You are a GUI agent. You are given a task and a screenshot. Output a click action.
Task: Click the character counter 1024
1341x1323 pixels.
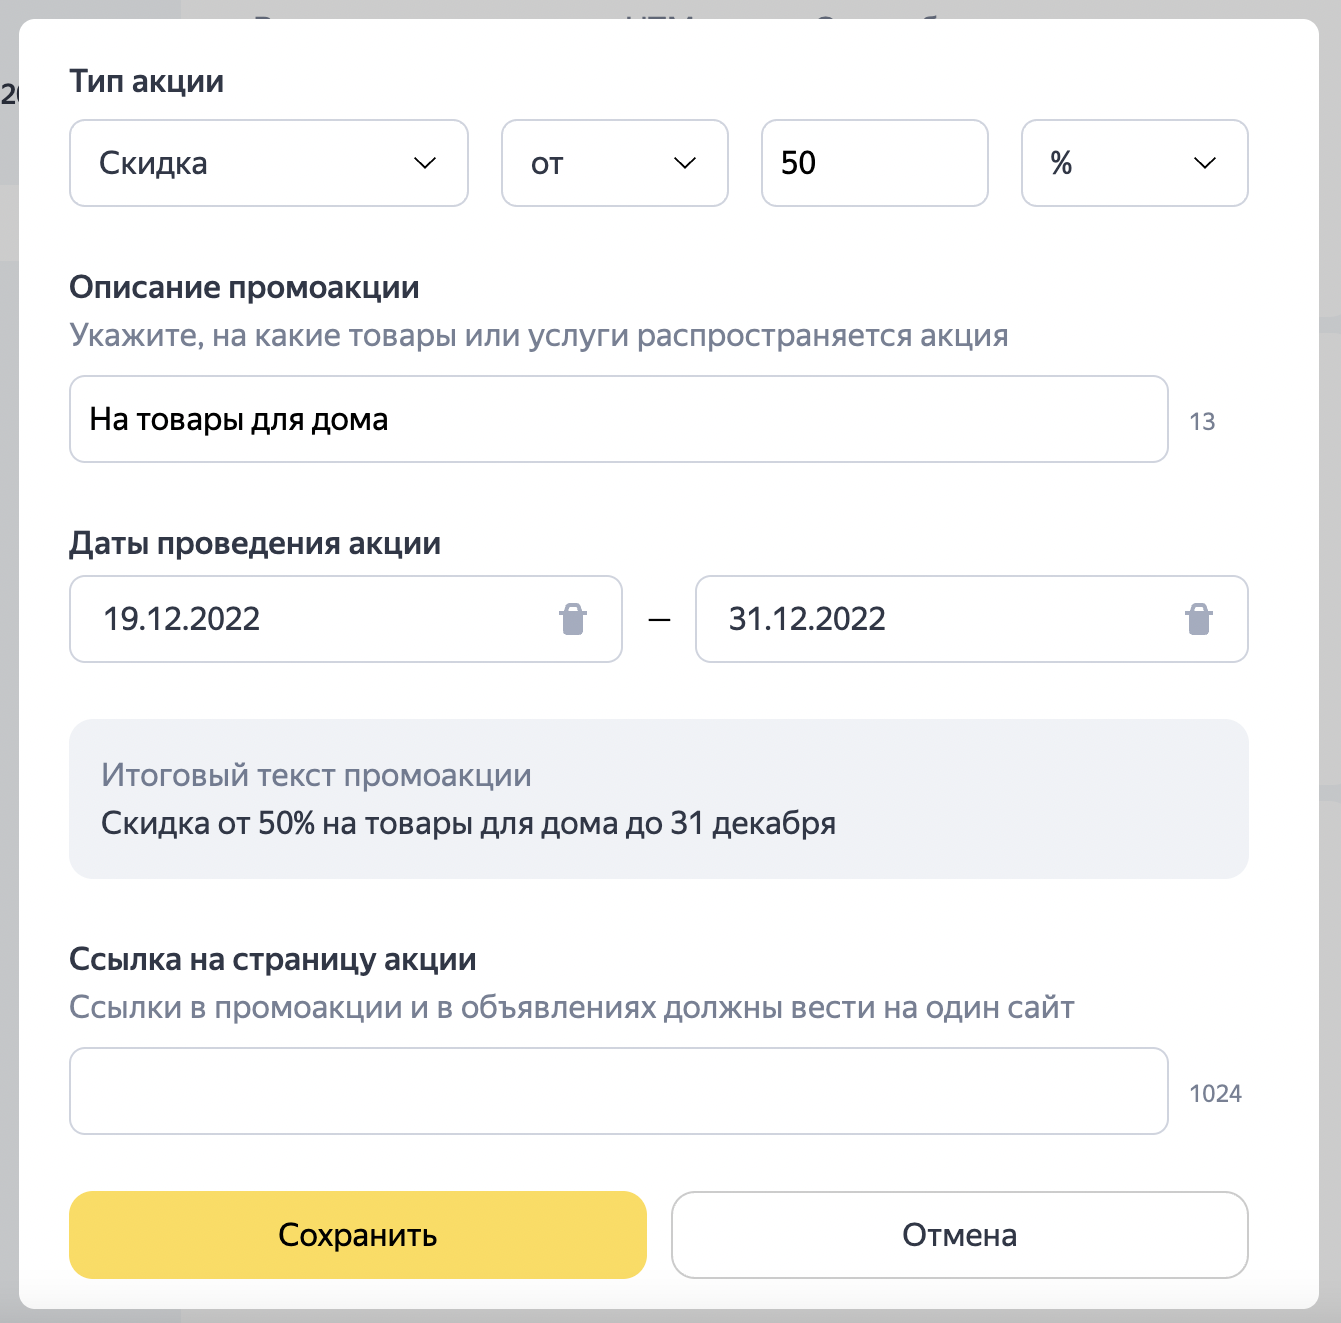click(1215, 1093)
